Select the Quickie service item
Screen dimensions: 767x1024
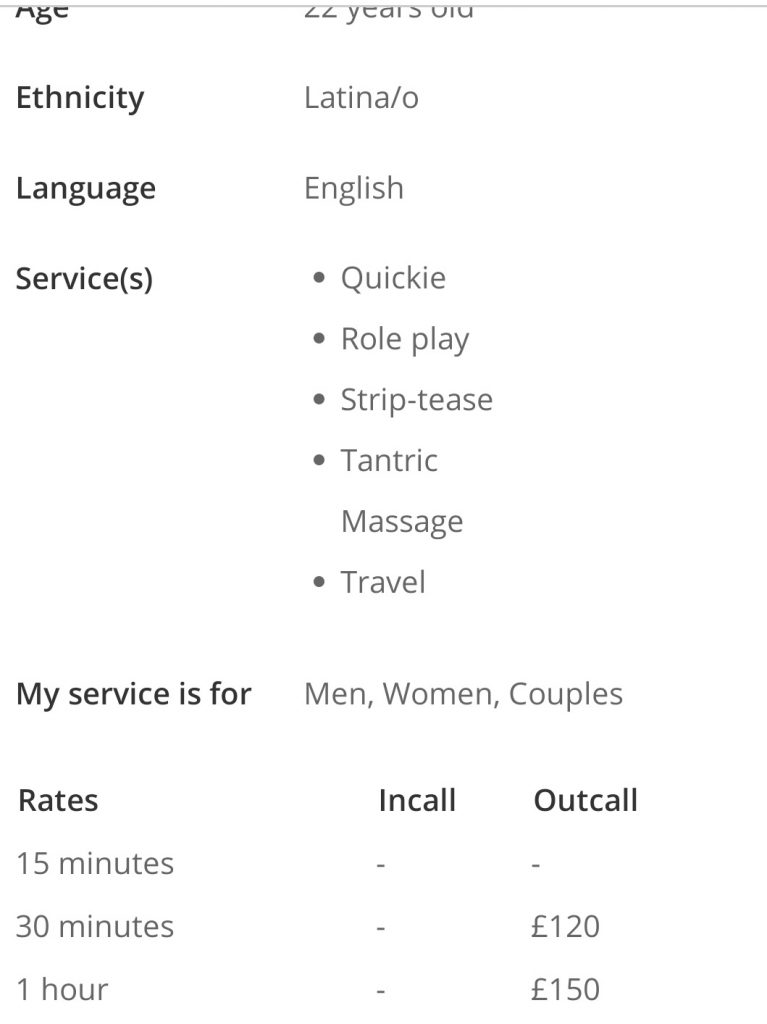point(393,278)
